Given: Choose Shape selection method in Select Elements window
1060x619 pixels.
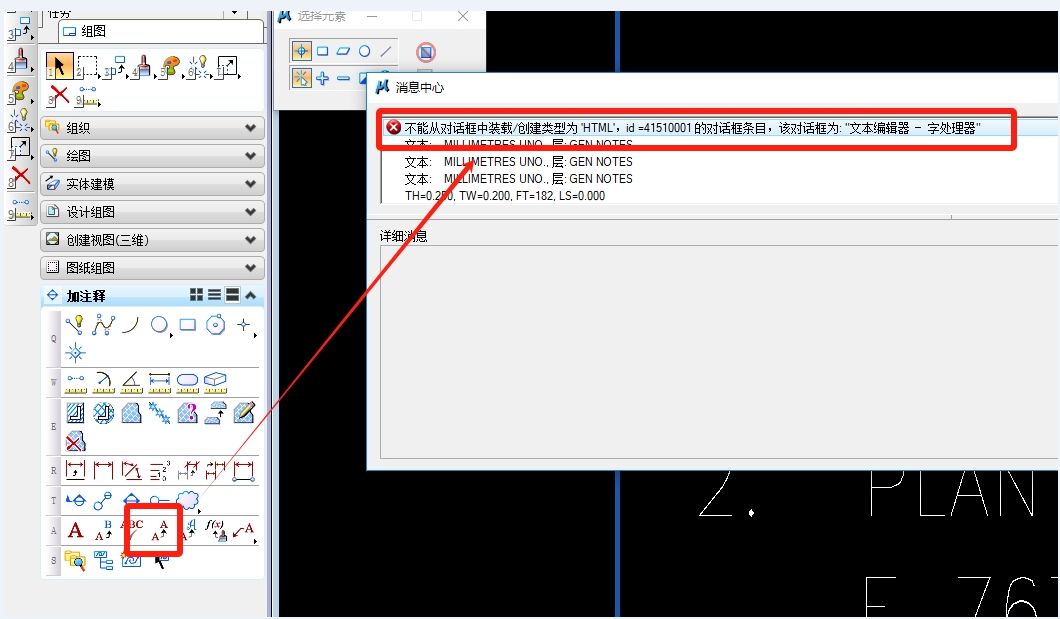Looking at the screenshot, I should point(343,51).
